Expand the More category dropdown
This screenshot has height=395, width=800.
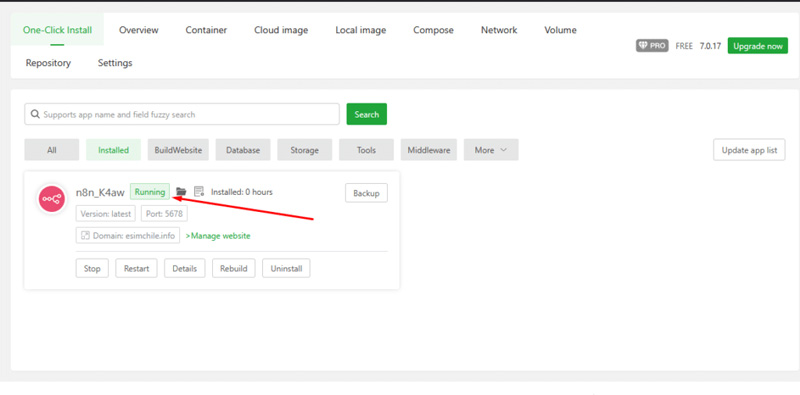491,150
